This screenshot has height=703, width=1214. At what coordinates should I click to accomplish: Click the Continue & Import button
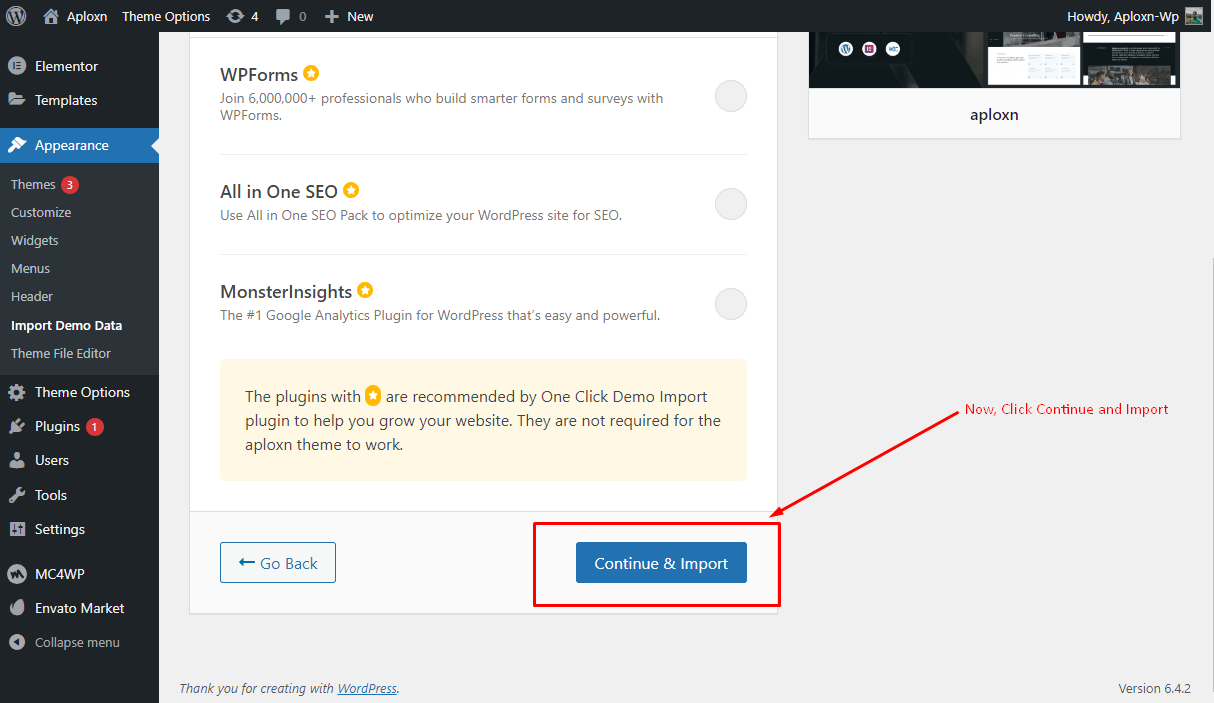[661, 562]
